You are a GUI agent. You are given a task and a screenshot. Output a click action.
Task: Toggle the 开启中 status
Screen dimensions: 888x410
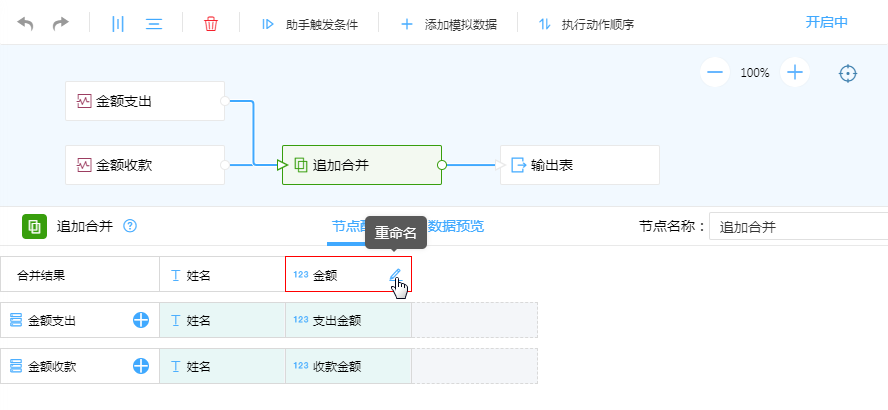pyautogui.click(x=826, y=22)
